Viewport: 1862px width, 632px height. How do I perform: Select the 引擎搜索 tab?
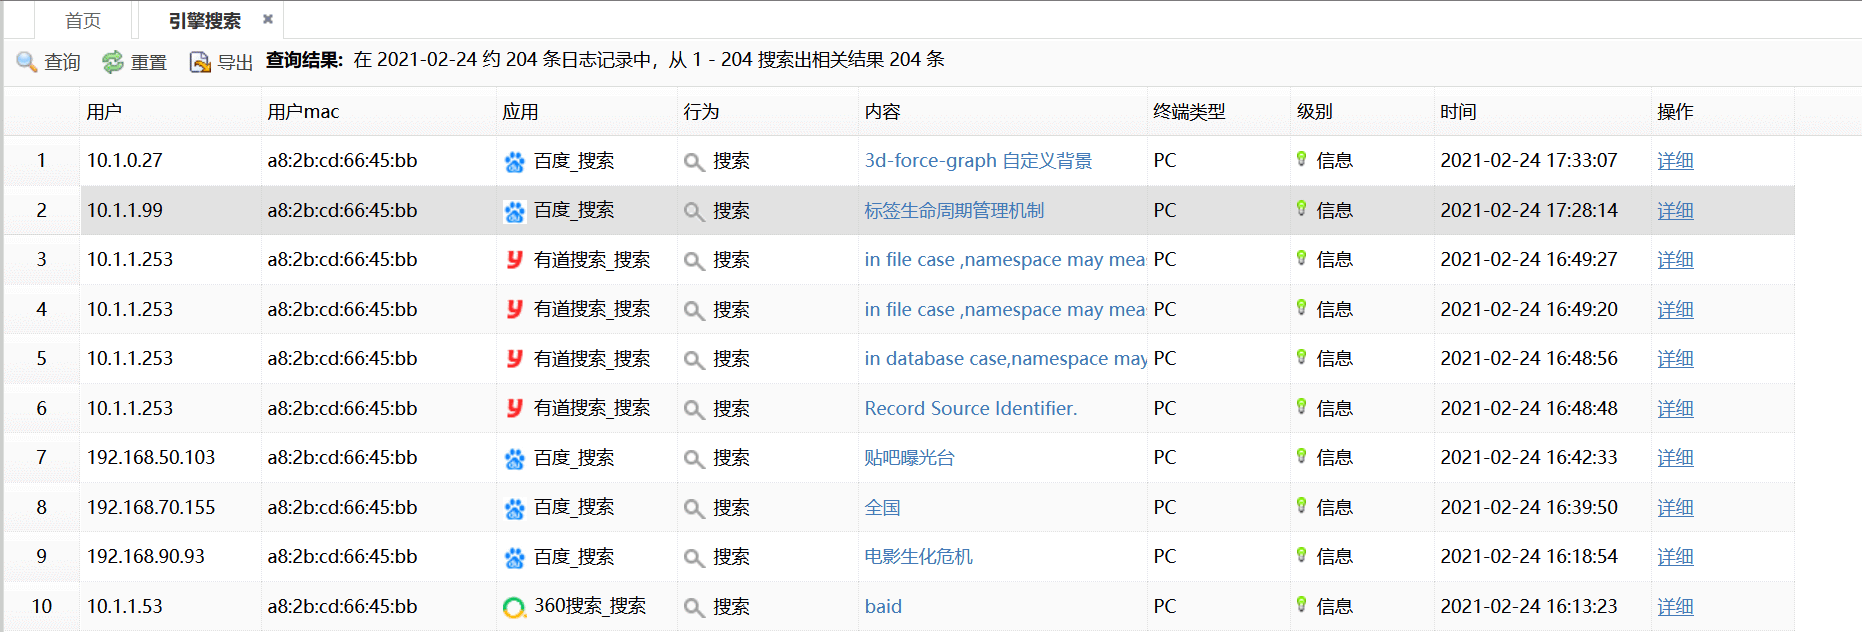[204, 20]
